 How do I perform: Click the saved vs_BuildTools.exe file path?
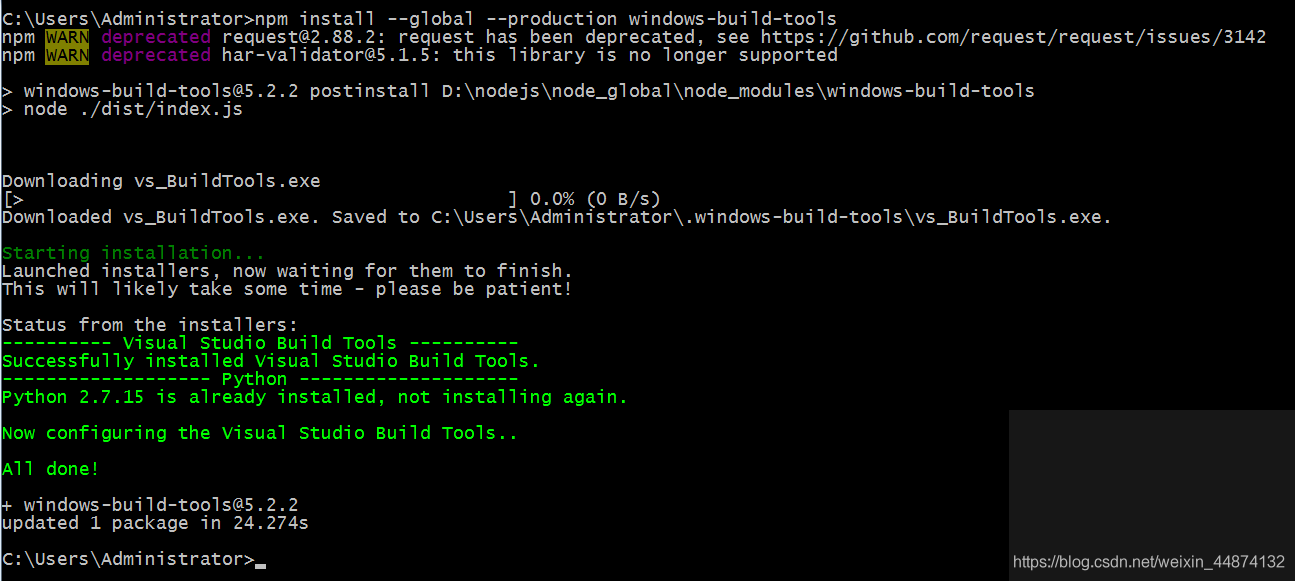(x=768, y=217)
